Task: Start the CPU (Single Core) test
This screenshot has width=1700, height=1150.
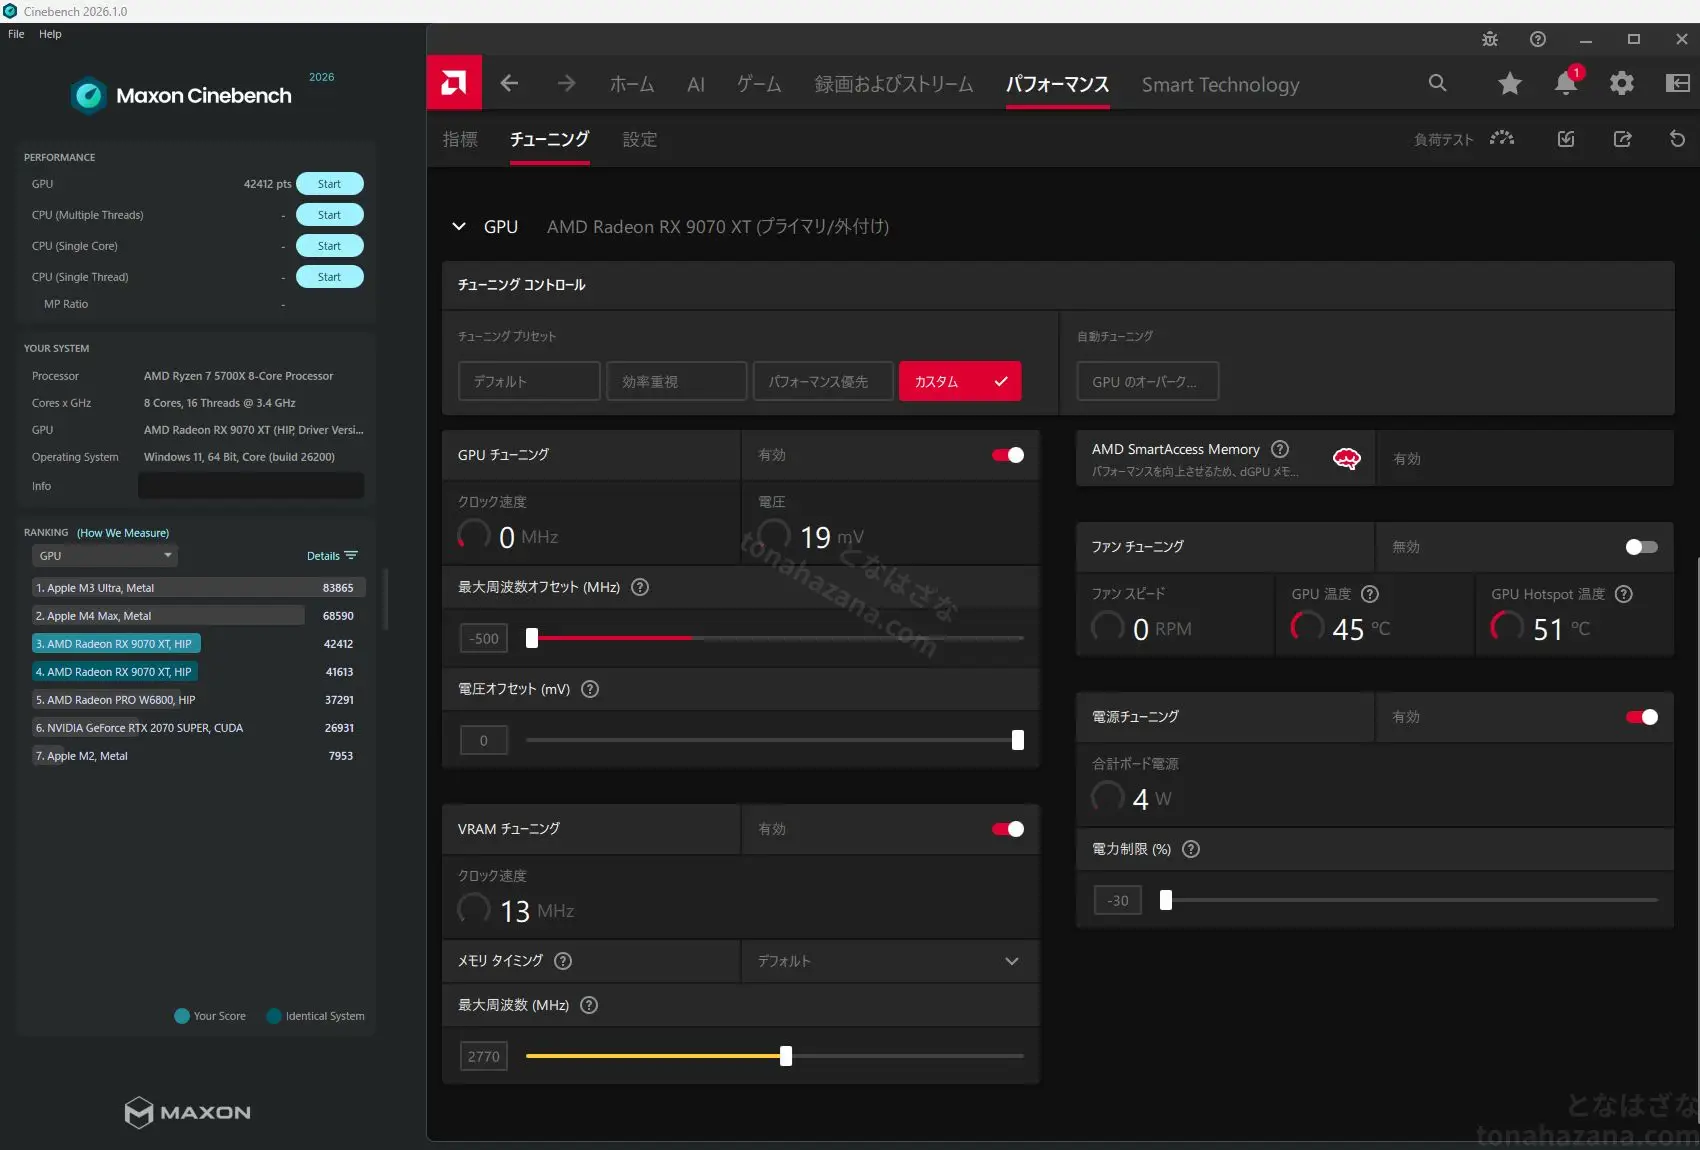Action: pyautogui.click(x=329, y=246)
